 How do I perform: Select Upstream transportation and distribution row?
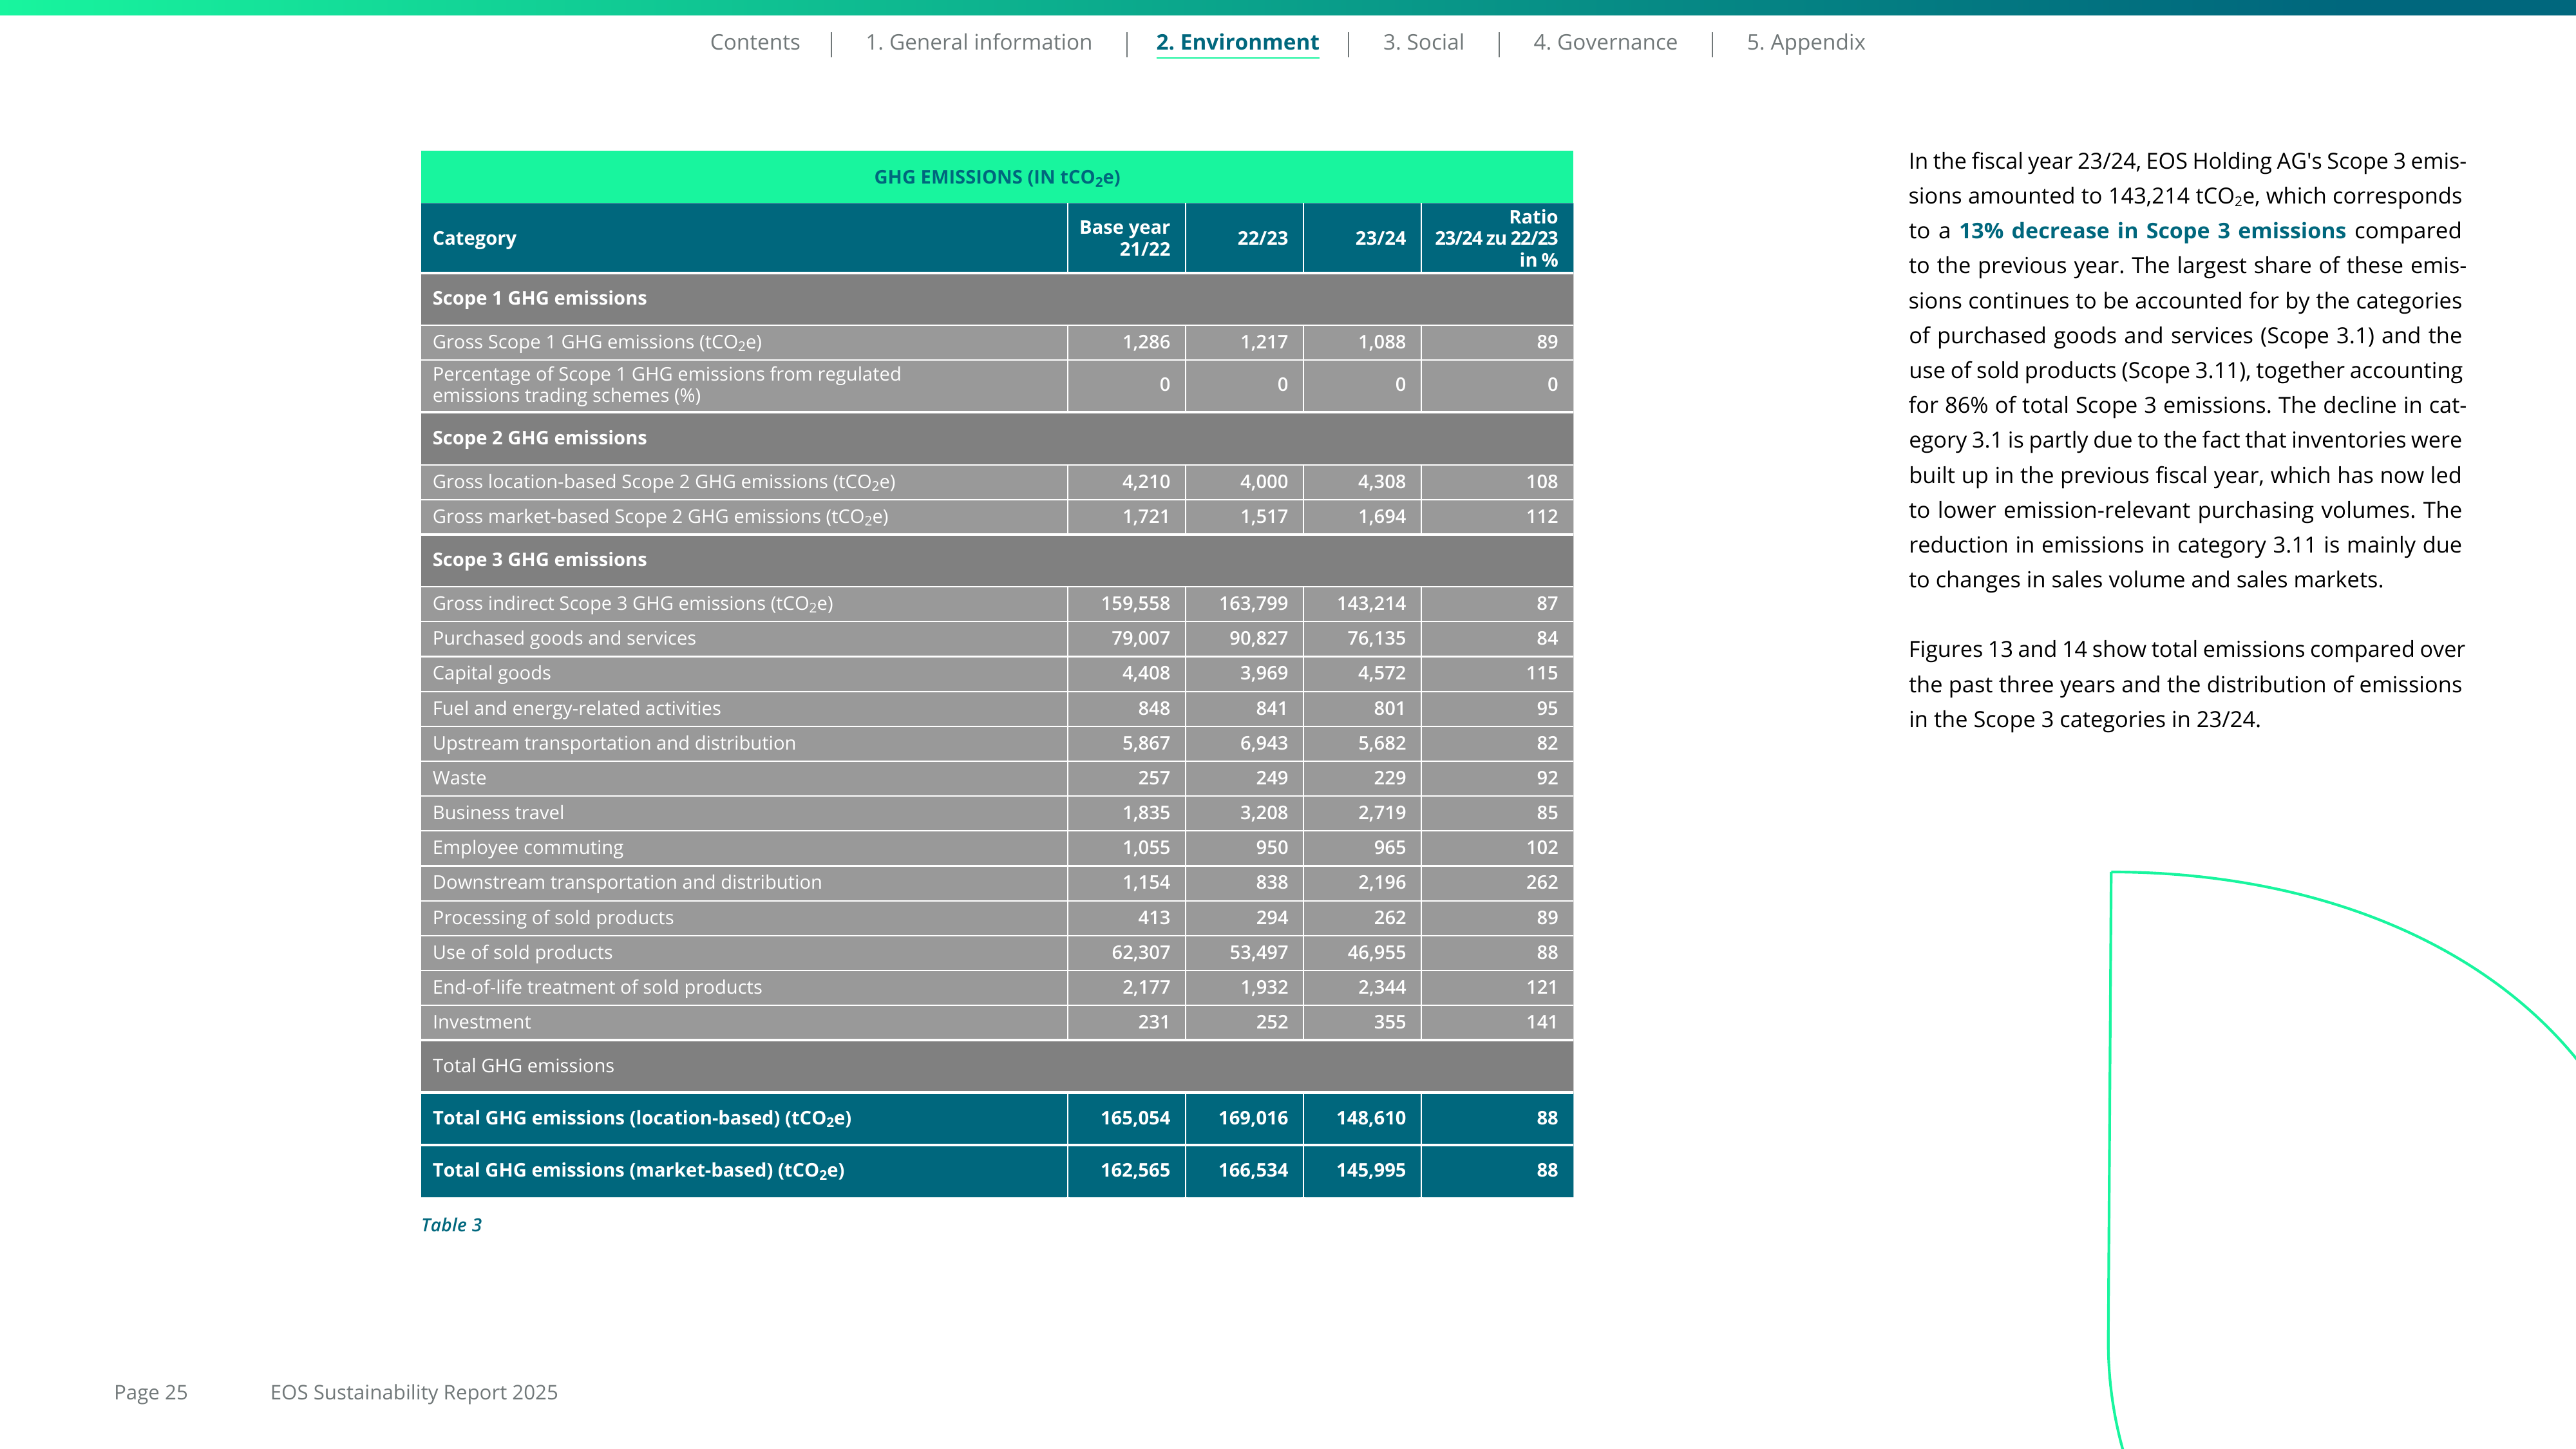point(997,743)
